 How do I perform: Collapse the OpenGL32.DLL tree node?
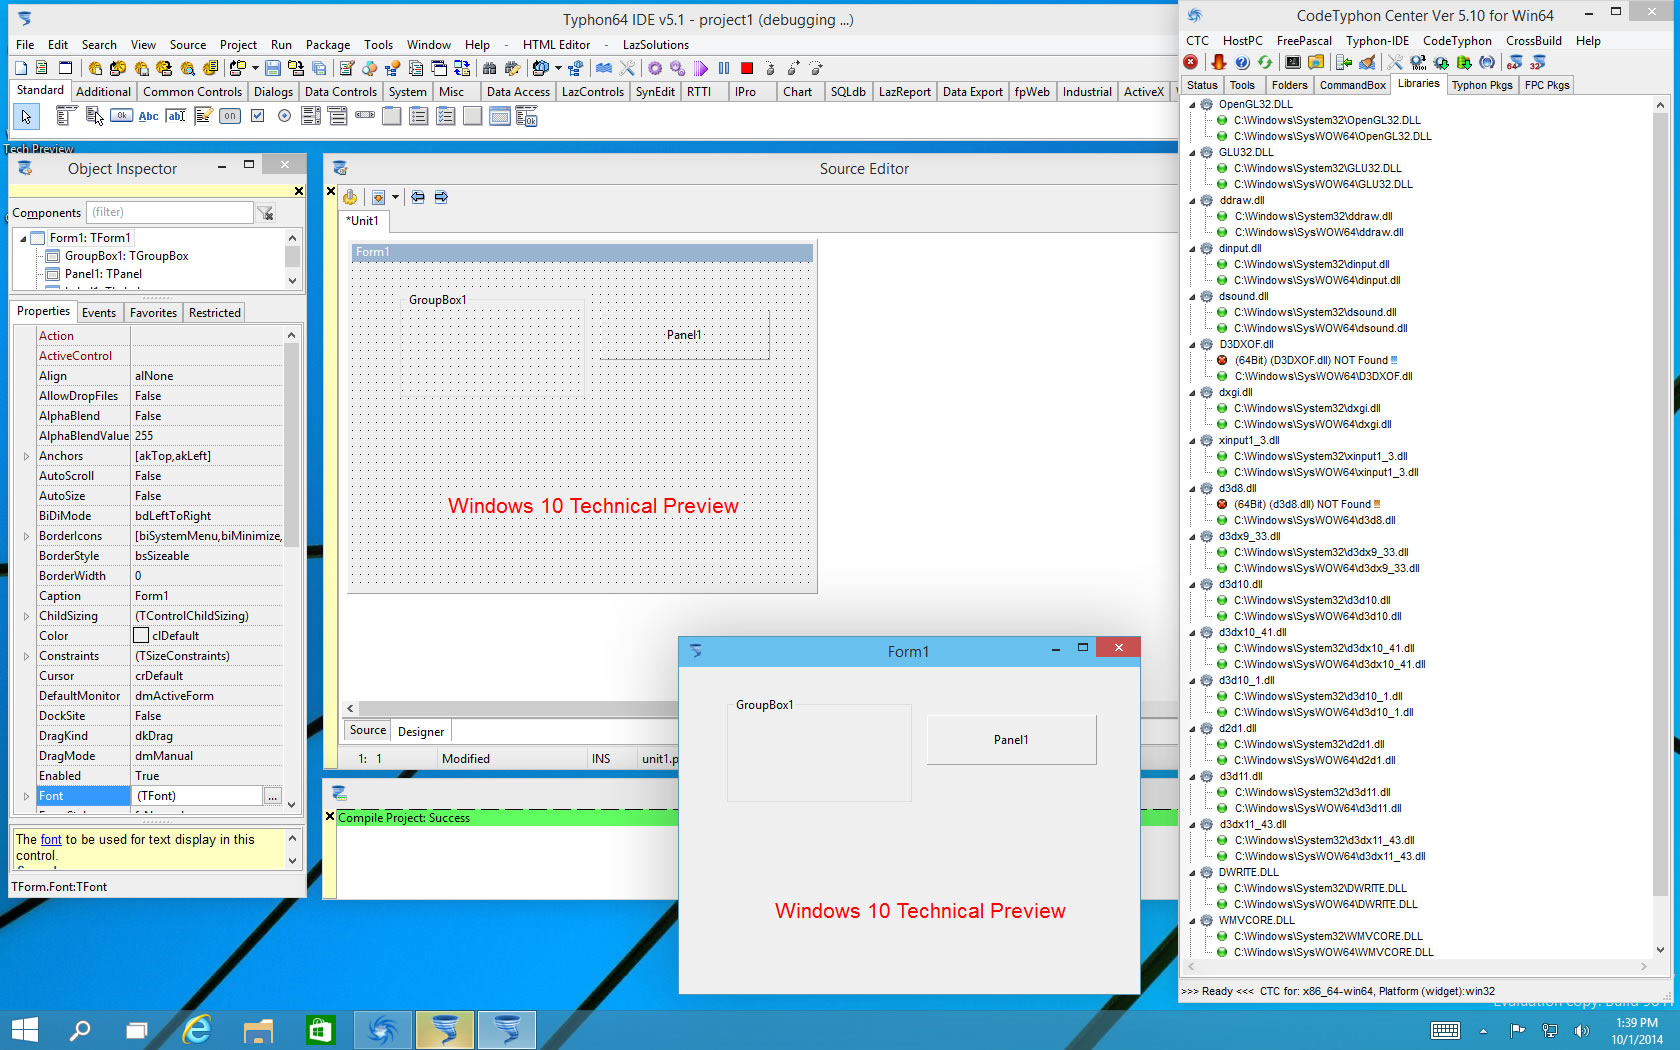tap(1192, 104)
